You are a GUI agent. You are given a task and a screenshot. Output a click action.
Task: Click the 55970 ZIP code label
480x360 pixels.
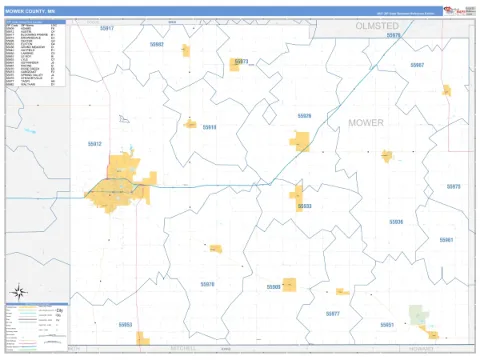[x=207, y=284]
